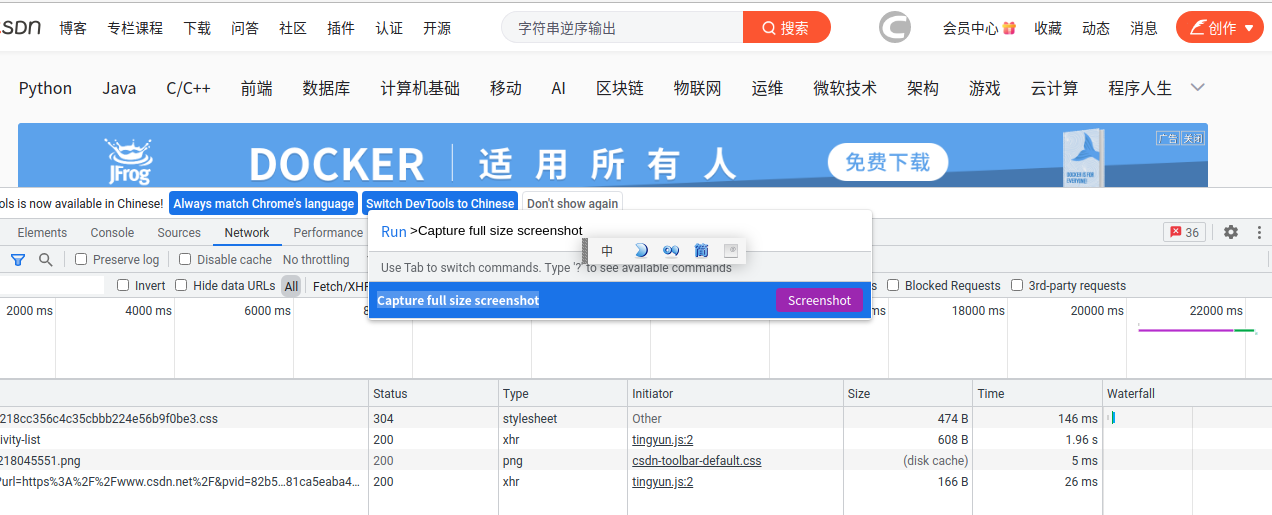Open the Performance tab

pos(328,232)
